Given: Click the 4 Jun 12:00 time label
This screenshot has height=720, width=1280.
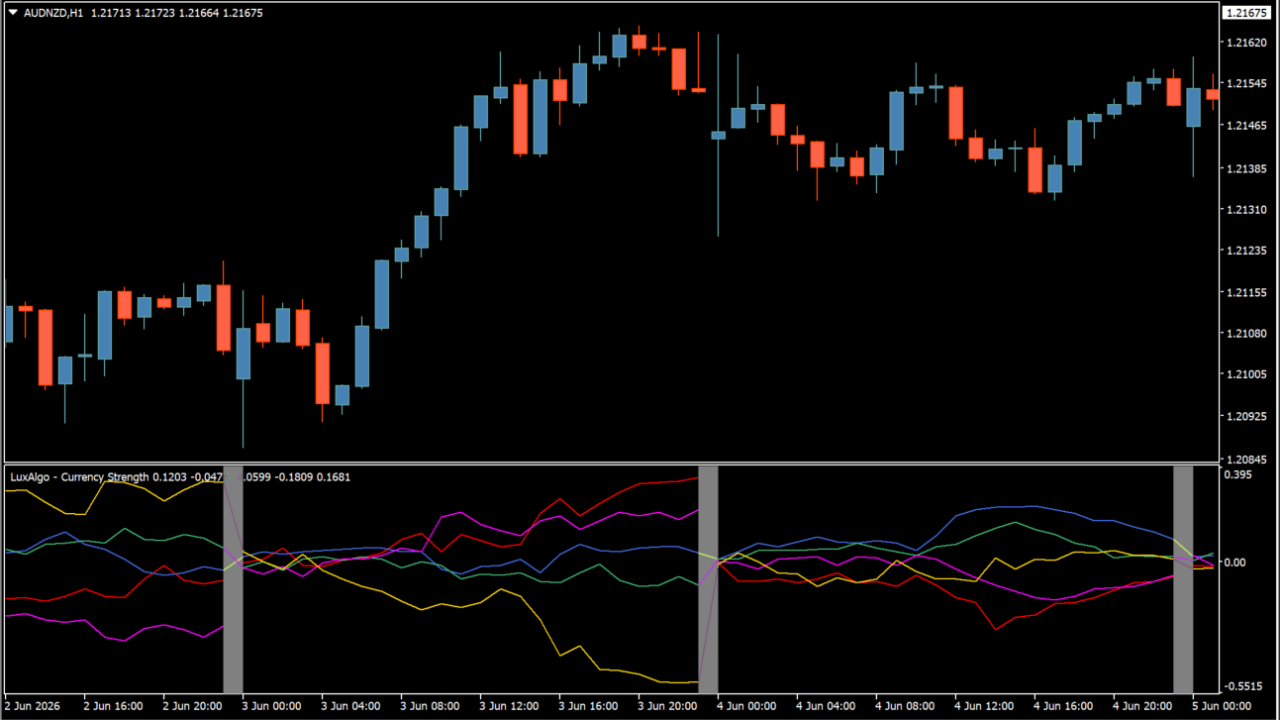Looking at the screenshot, I should 984,706.
